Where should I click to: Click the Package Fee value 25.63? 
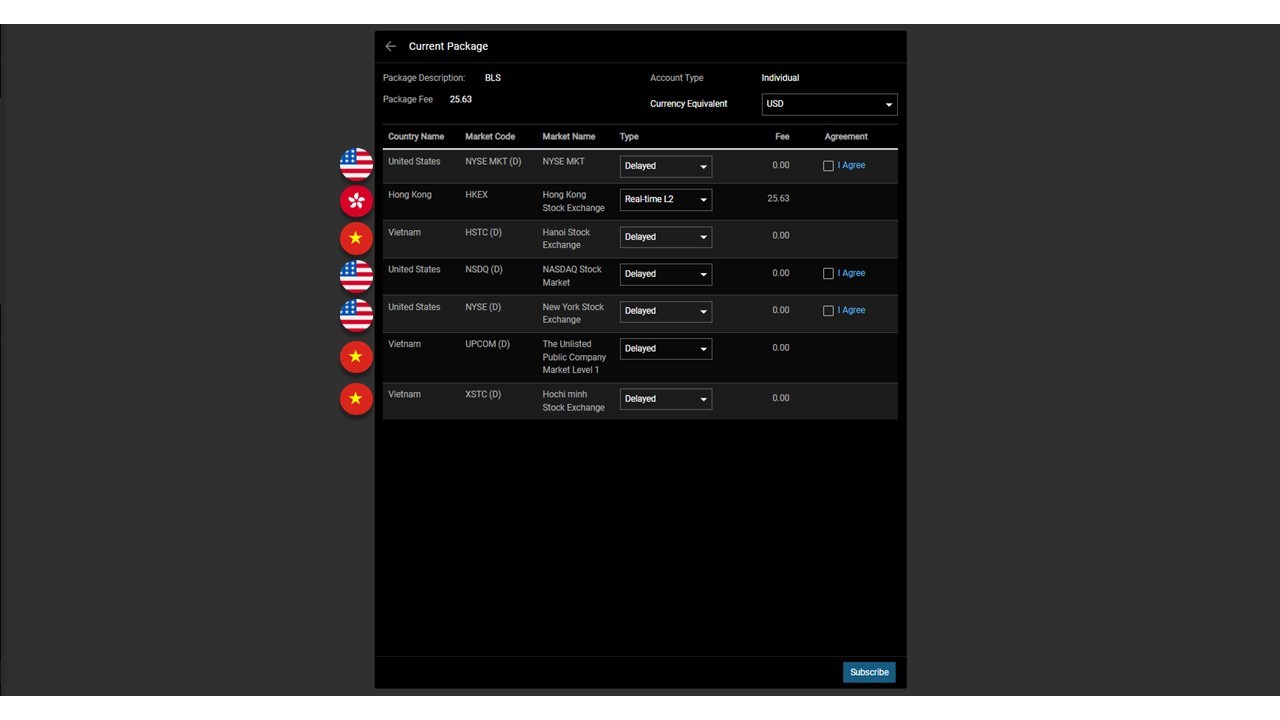(x=461, y=100)
